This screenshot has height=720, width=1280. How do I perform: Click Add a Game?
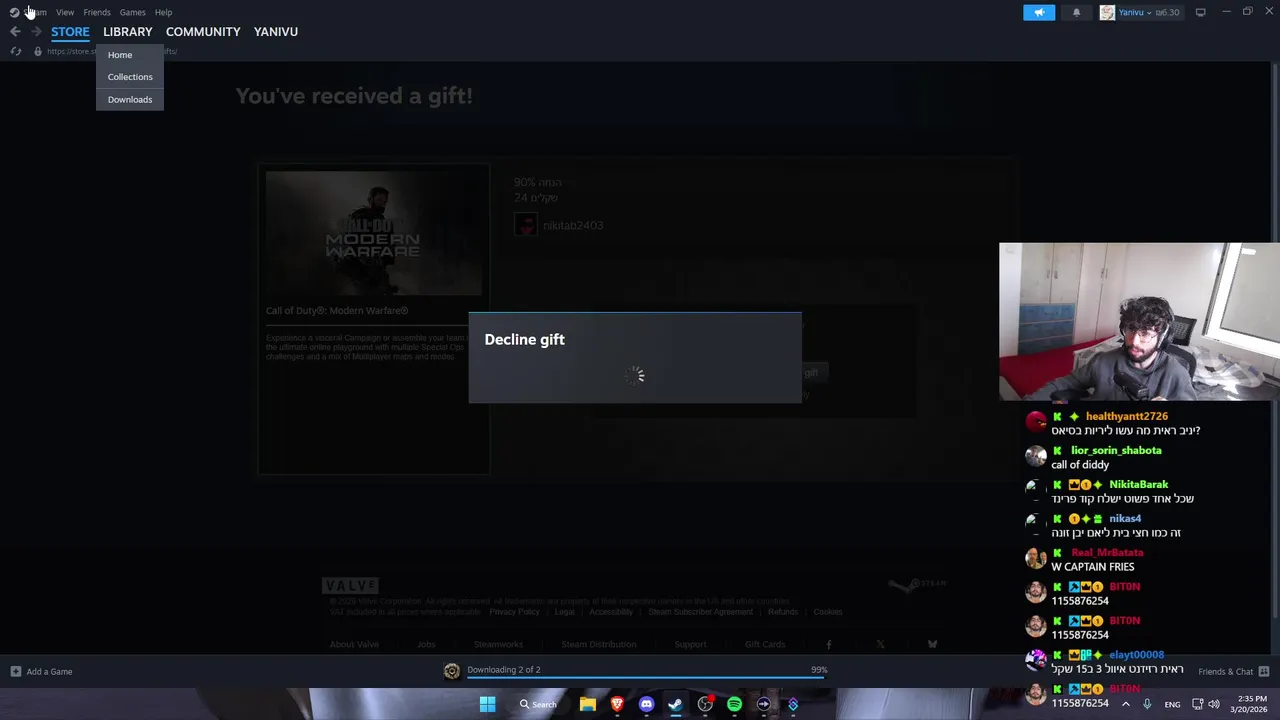click(49, 672)
